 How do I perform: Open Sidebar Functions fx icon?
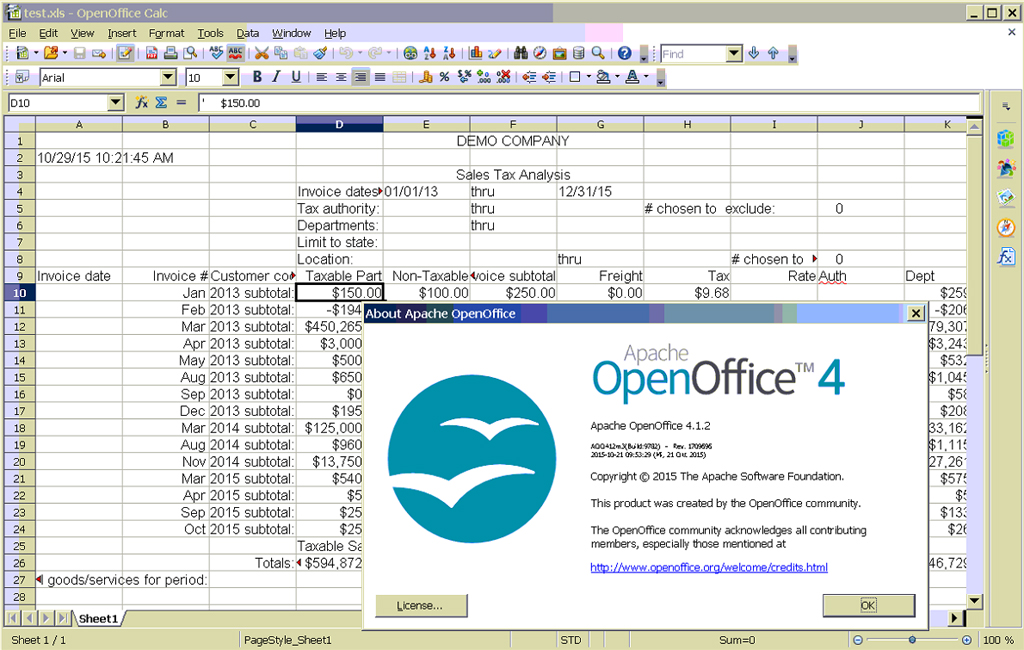1006,256
